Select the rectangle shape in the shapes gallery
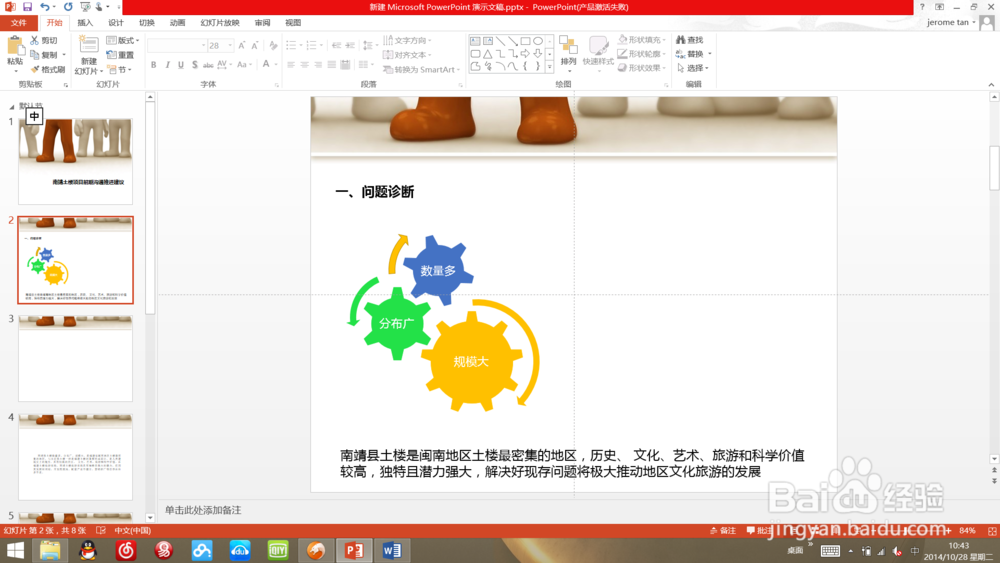 (526, 41)
